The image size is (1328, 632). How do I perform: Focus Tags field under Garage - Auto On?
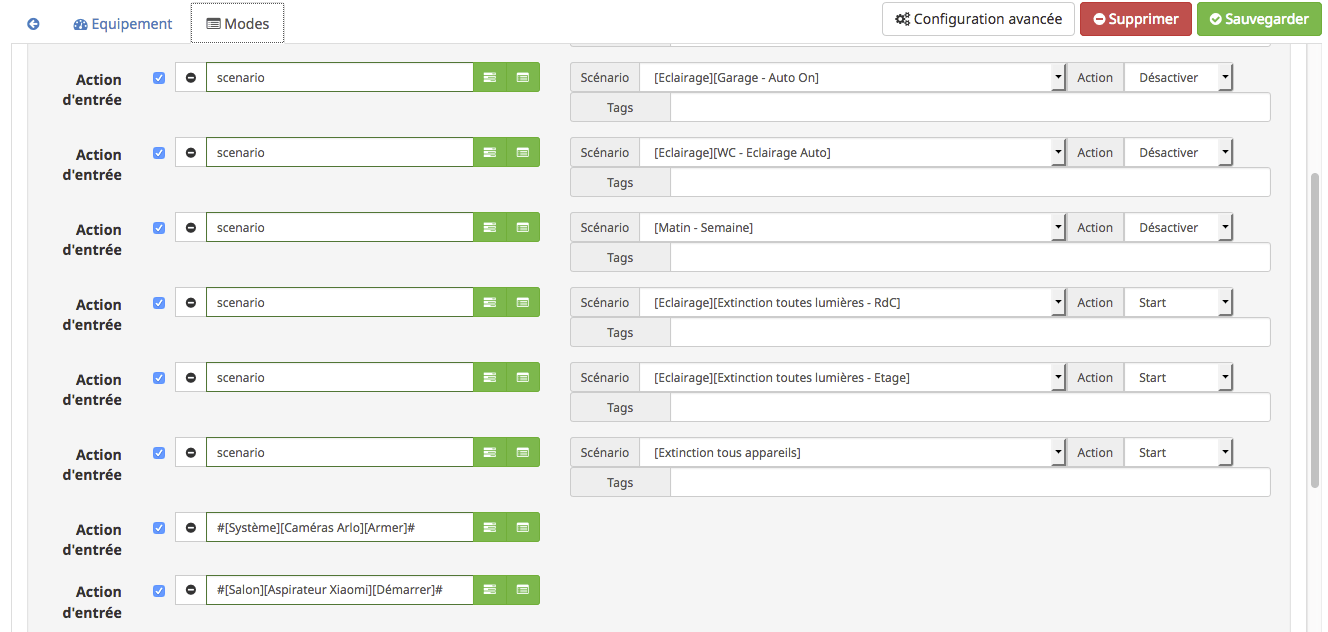970,107
